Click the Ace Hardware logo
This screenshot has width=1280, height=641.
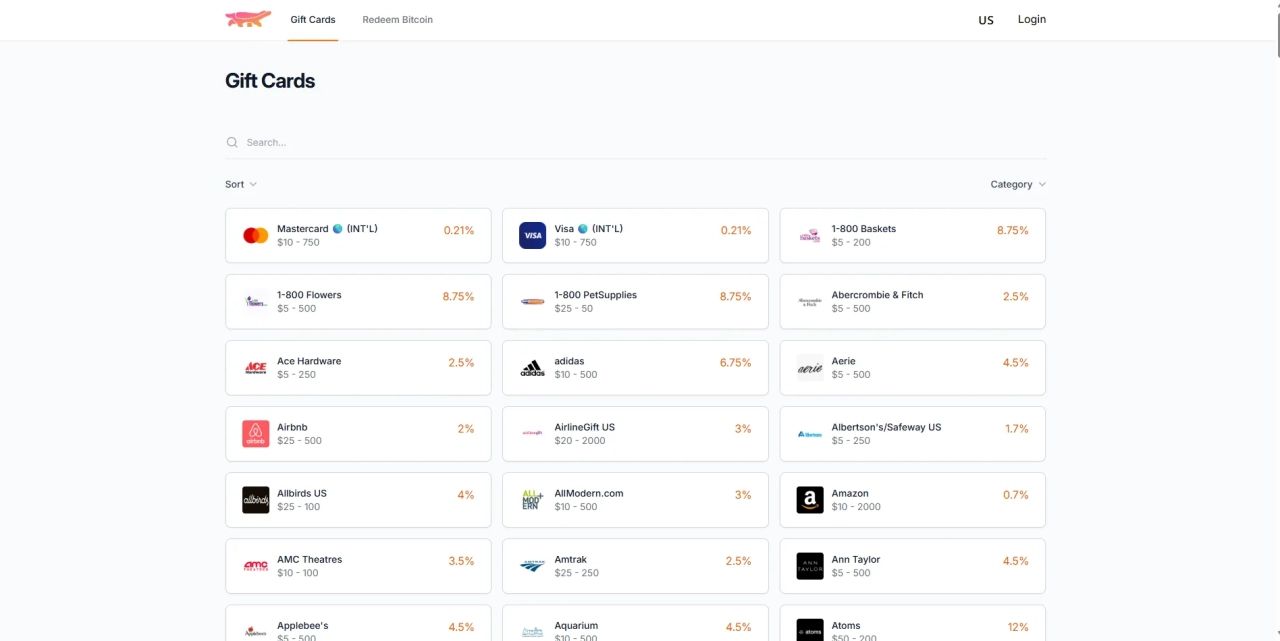coord(255,367)
